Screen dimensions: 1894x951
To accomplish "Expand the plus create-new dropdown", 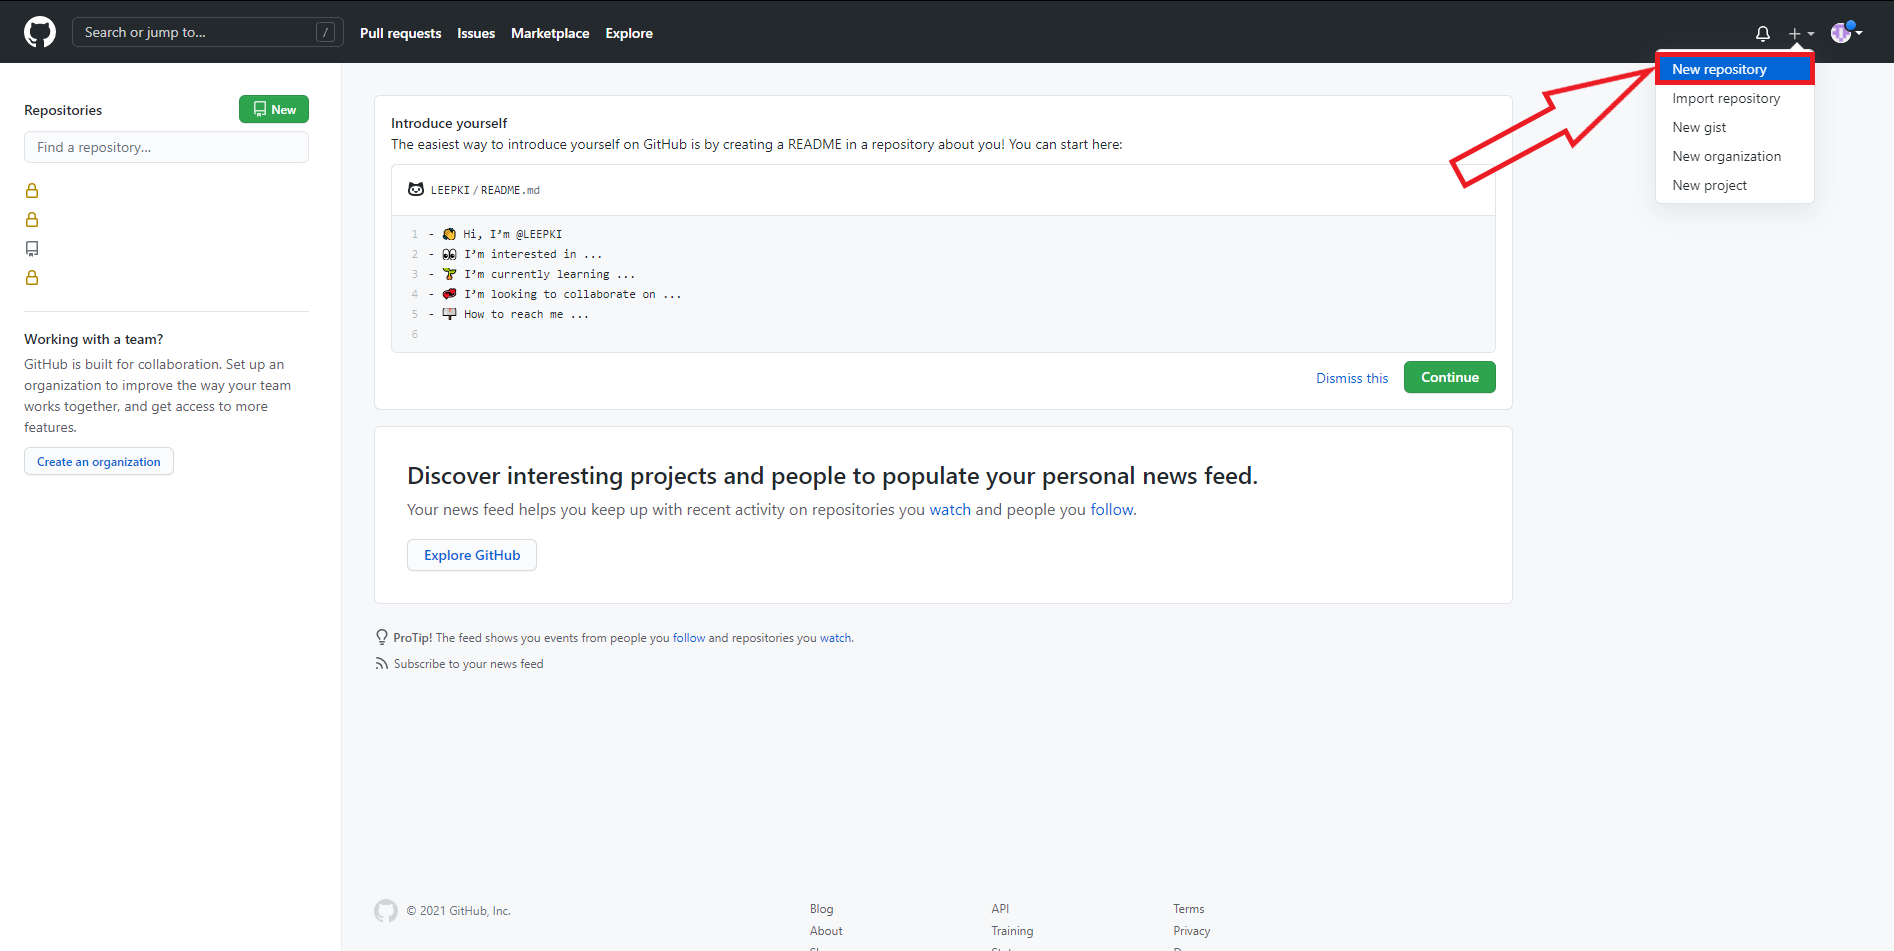I will [1801, 33].
